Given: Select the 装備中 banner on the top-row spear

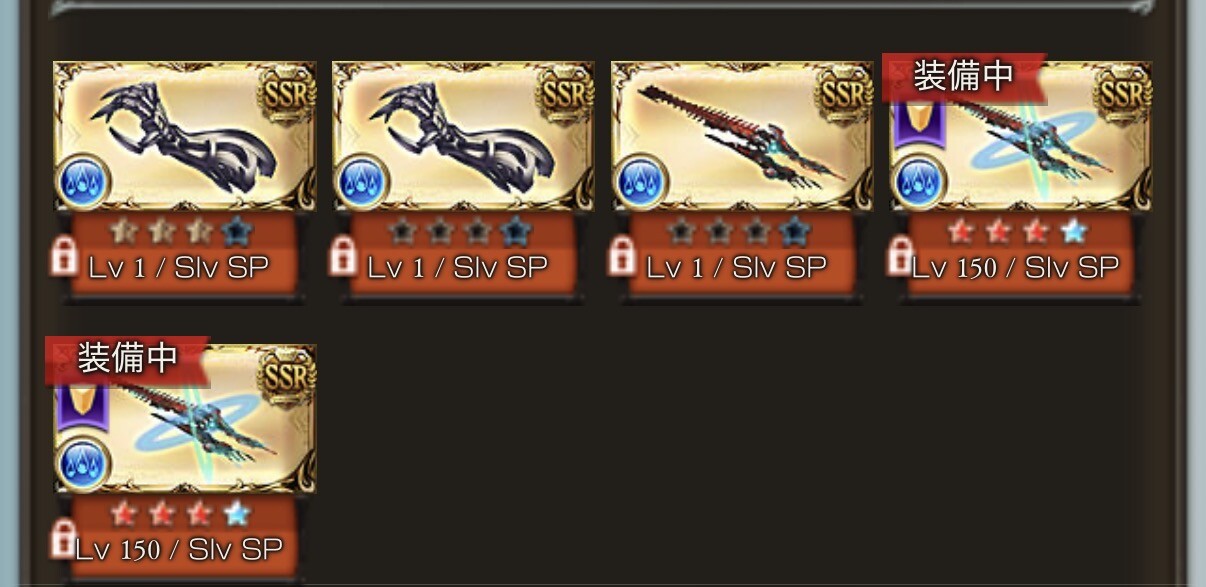Looking at the screenshot, I should (964, 77).
